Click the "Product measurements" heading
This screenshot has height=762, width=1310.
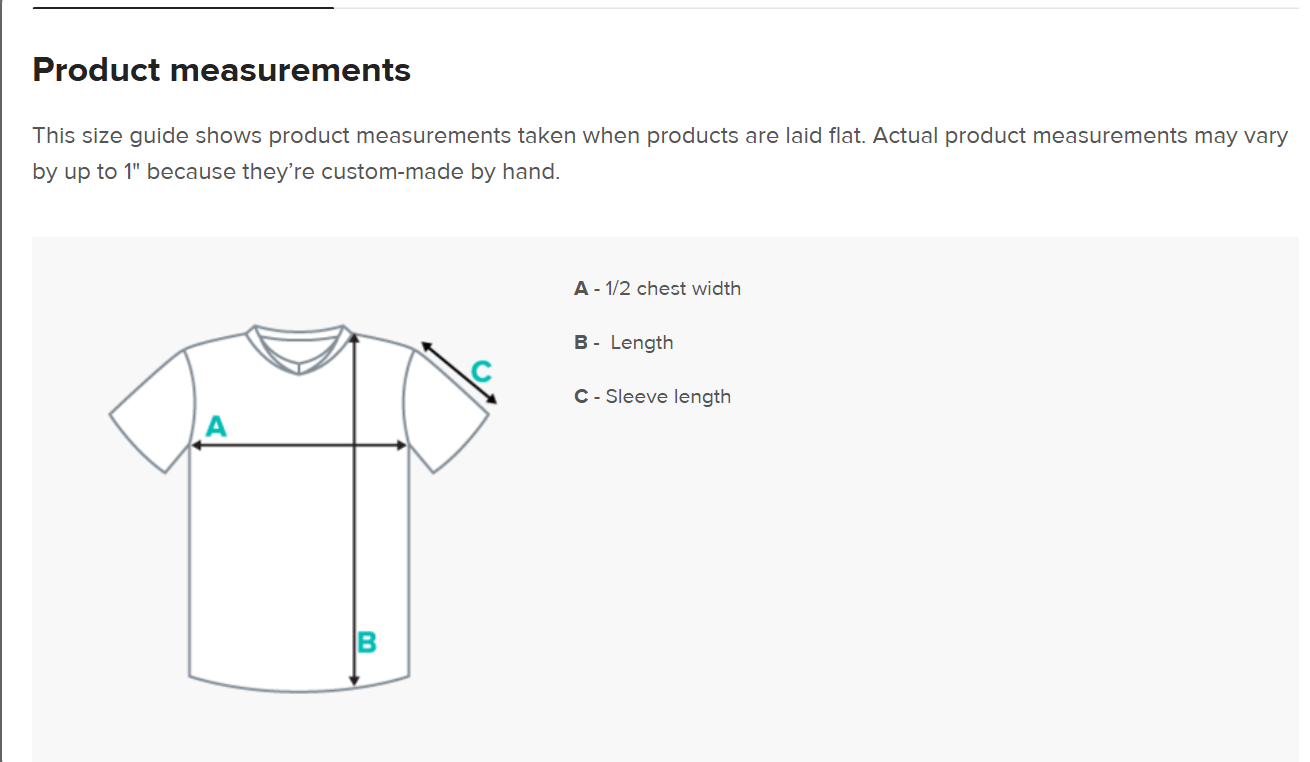[221, 70]
